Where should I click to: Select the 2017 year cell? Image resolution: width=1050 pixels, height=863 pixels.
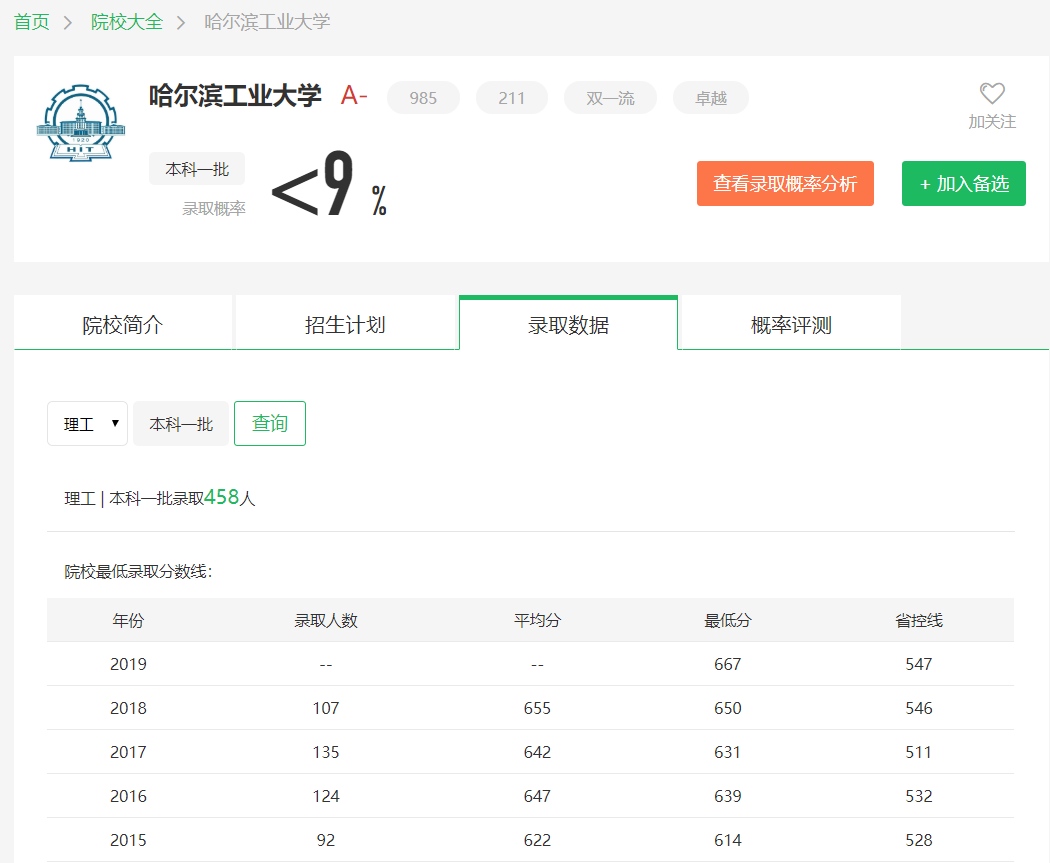pyautogui.click(x=128, y=752)
